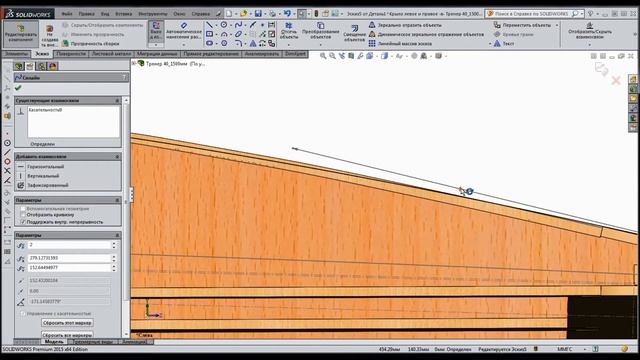Open the Rectangle tool dropdown arrow
The height and width of the screenshot is (360, 640).
point(216,34)
